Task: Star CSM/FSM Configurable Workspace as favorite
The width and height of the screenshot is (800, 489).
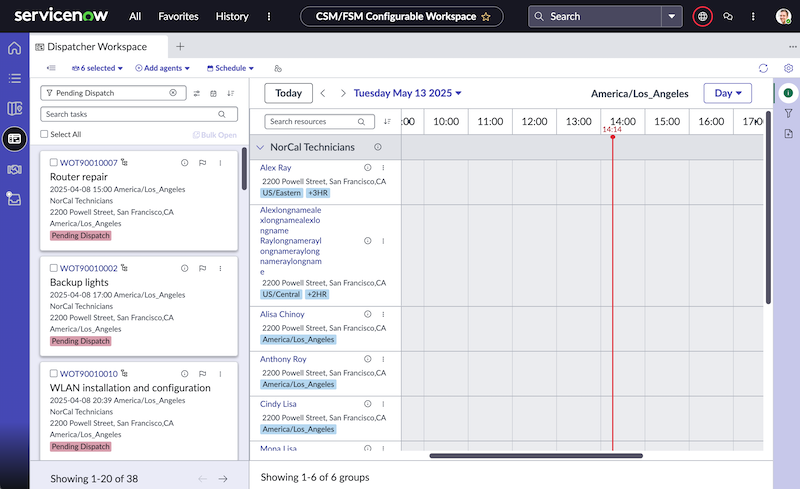Action: tap(486, 17)
